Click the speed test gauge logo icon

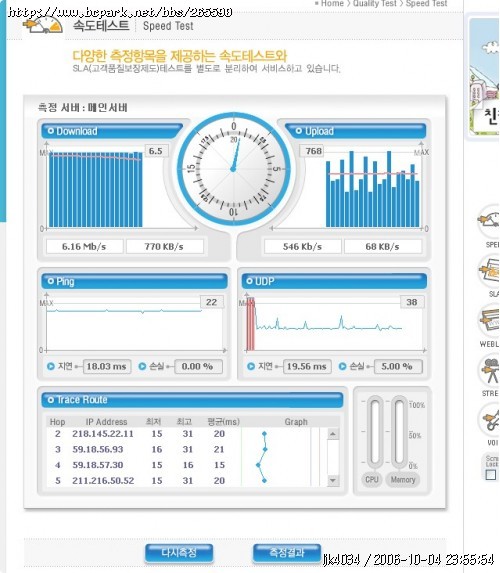[43, 25]
